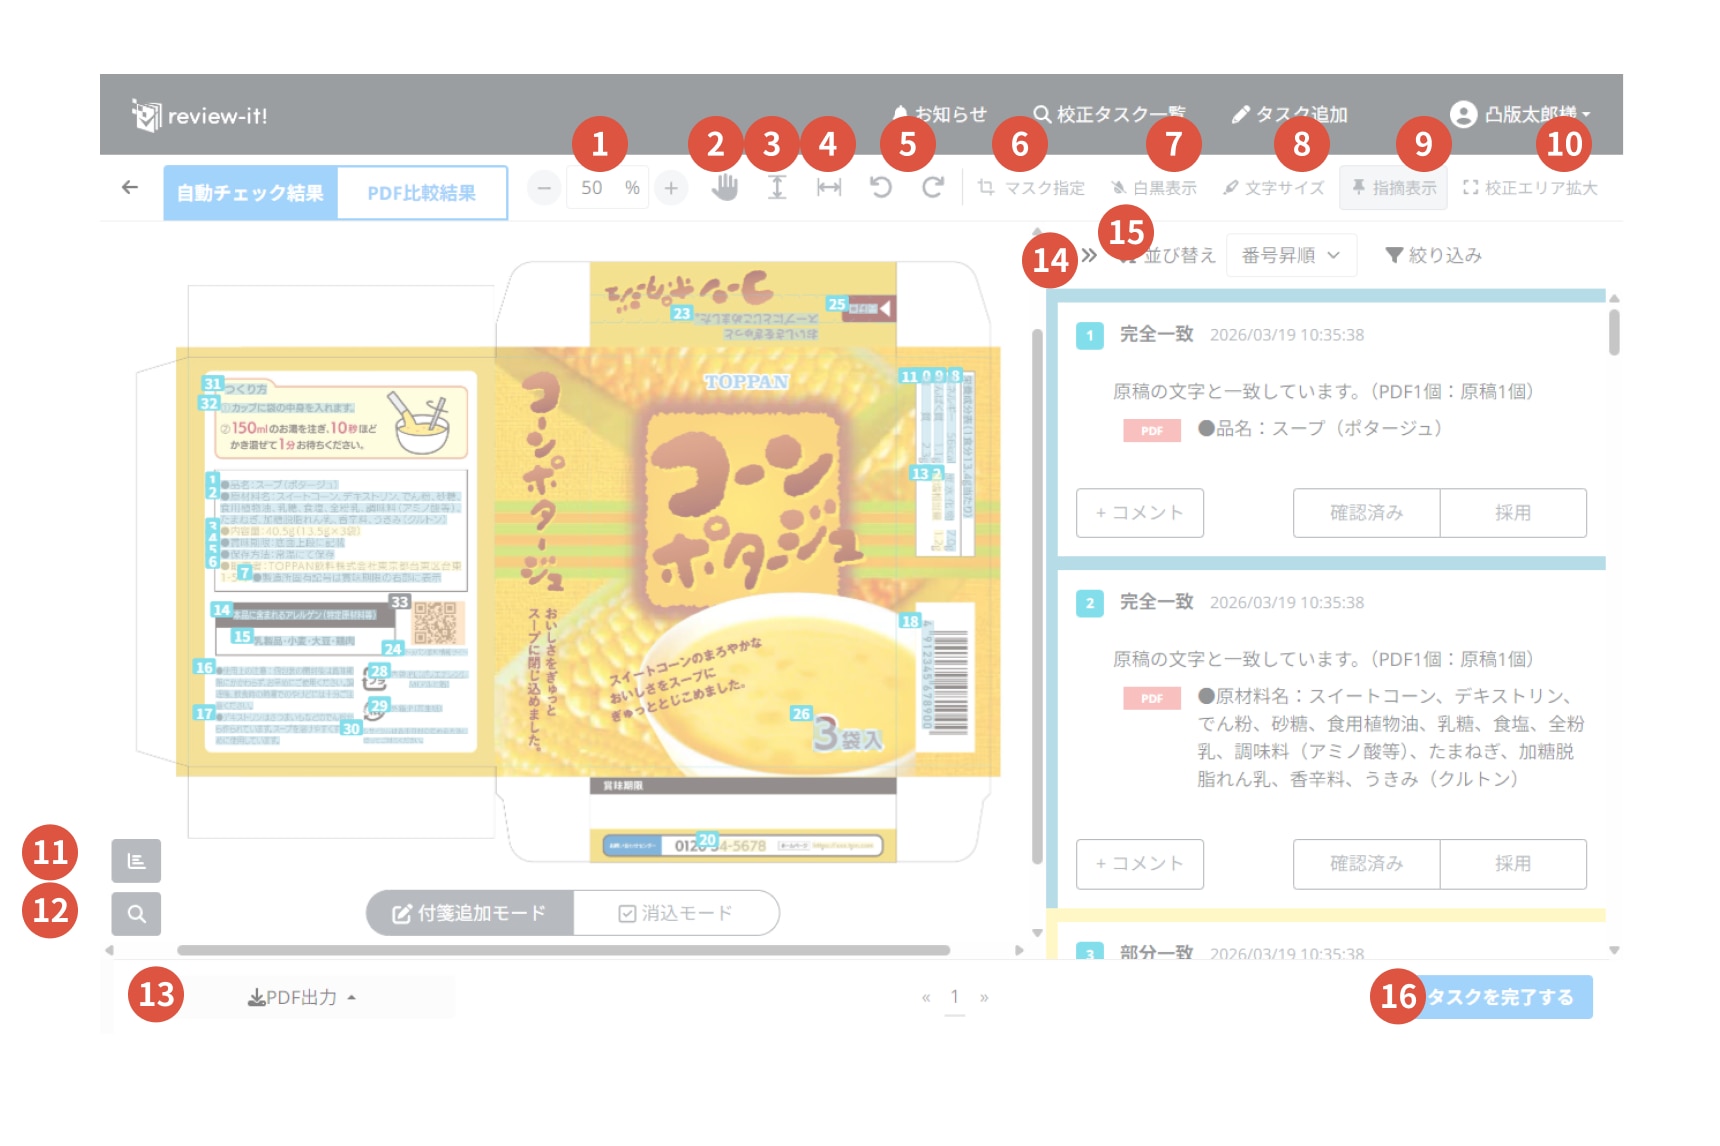
Task: Open the 番号昇順 sort dropdown
Action: tap(1290, 256)
